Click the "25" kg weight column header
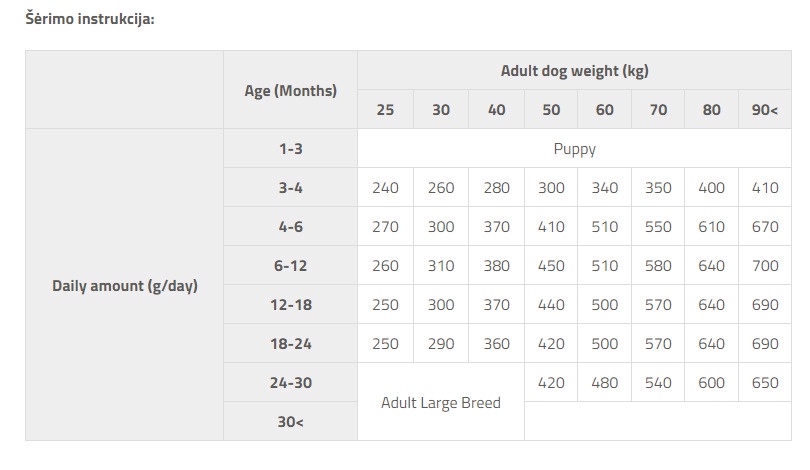The height and width of the screenshot is (470, 810). [x=385, y=110]
